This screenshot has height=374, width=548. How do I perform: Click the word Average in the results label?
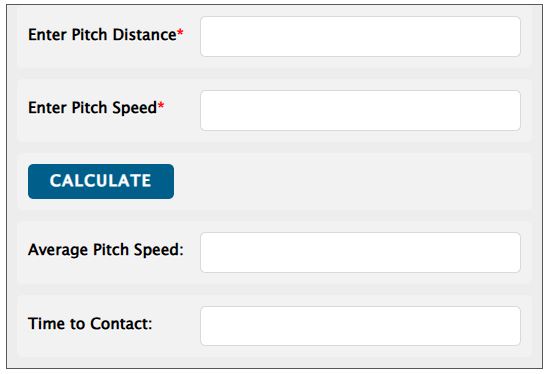tap(58, 251)
